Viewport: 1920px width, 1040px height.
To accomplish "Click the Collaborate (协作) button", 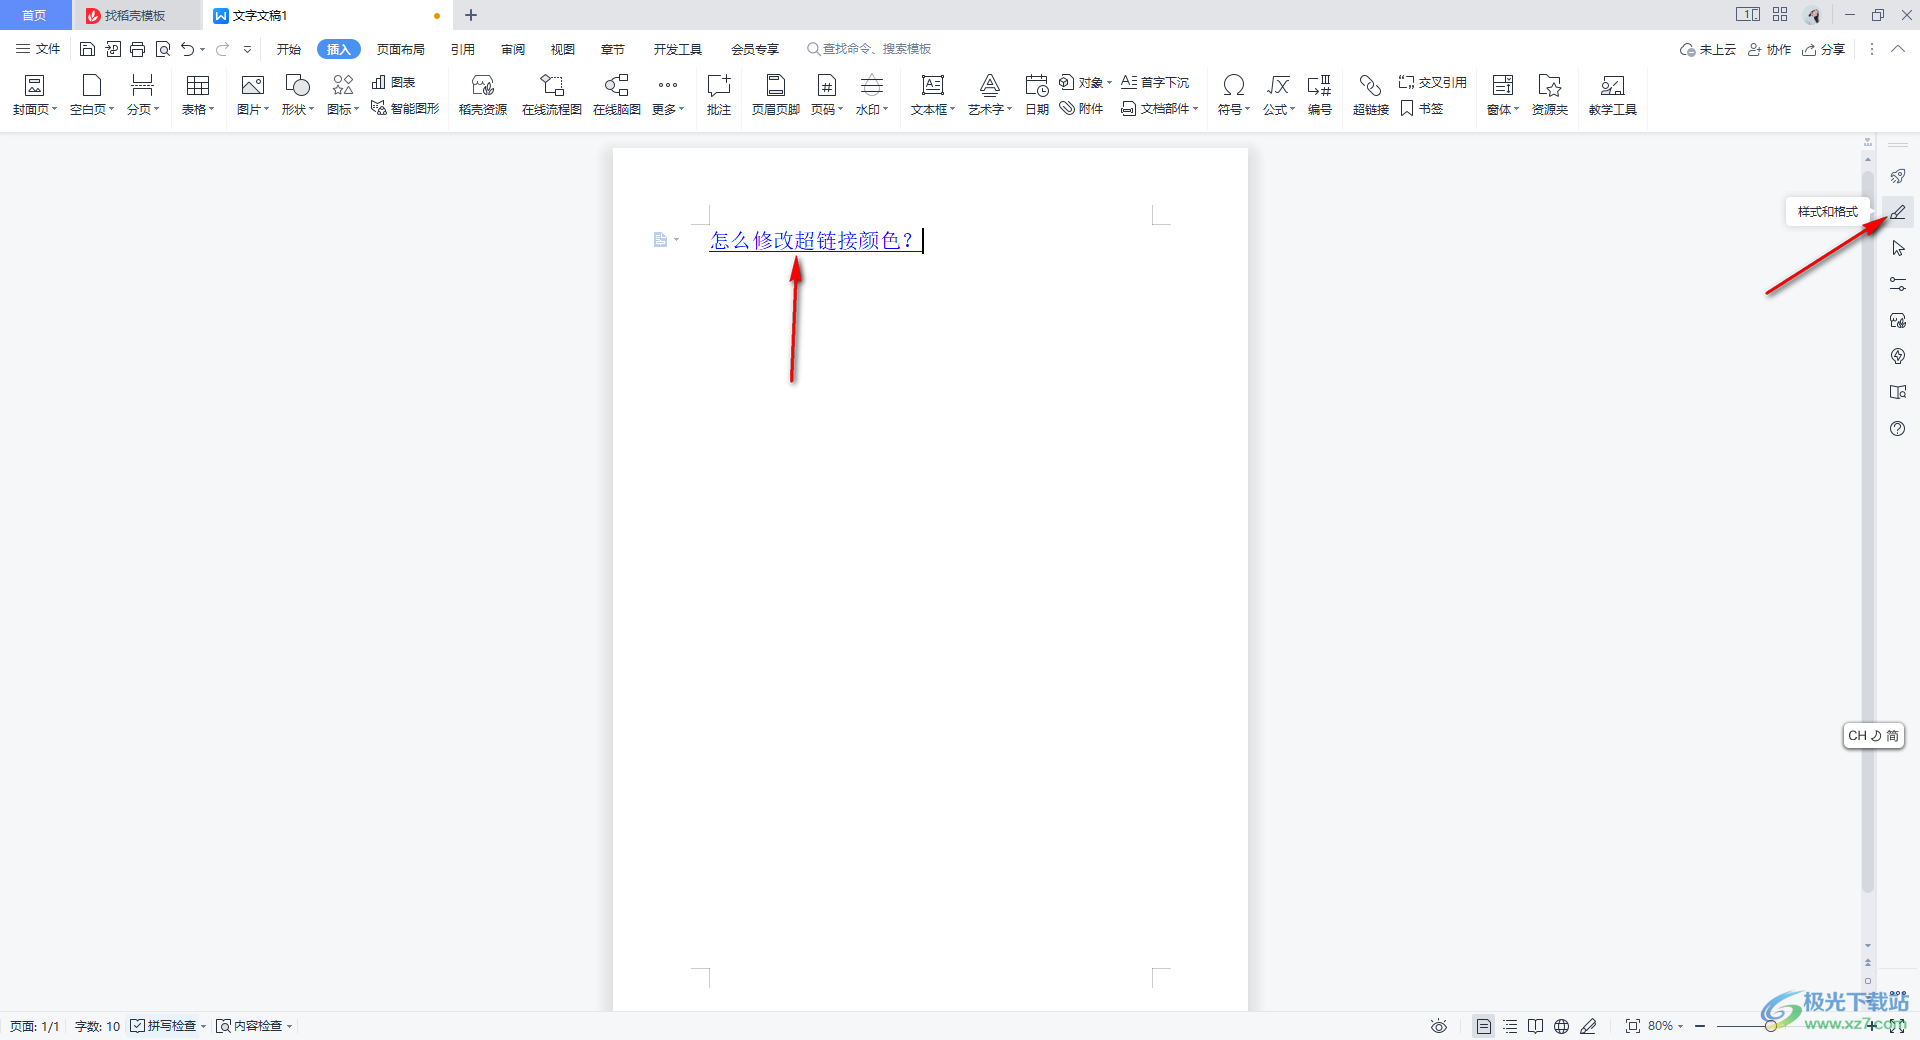I will (1769, 49).
